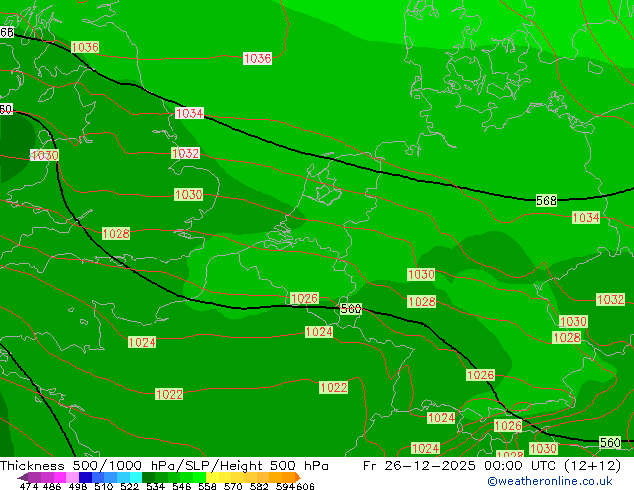Select the 'Fr 26-12-2025 00:00 UTC (12+12)' date text
This screenshot has height=490, width=634.
tap(492, 466)
